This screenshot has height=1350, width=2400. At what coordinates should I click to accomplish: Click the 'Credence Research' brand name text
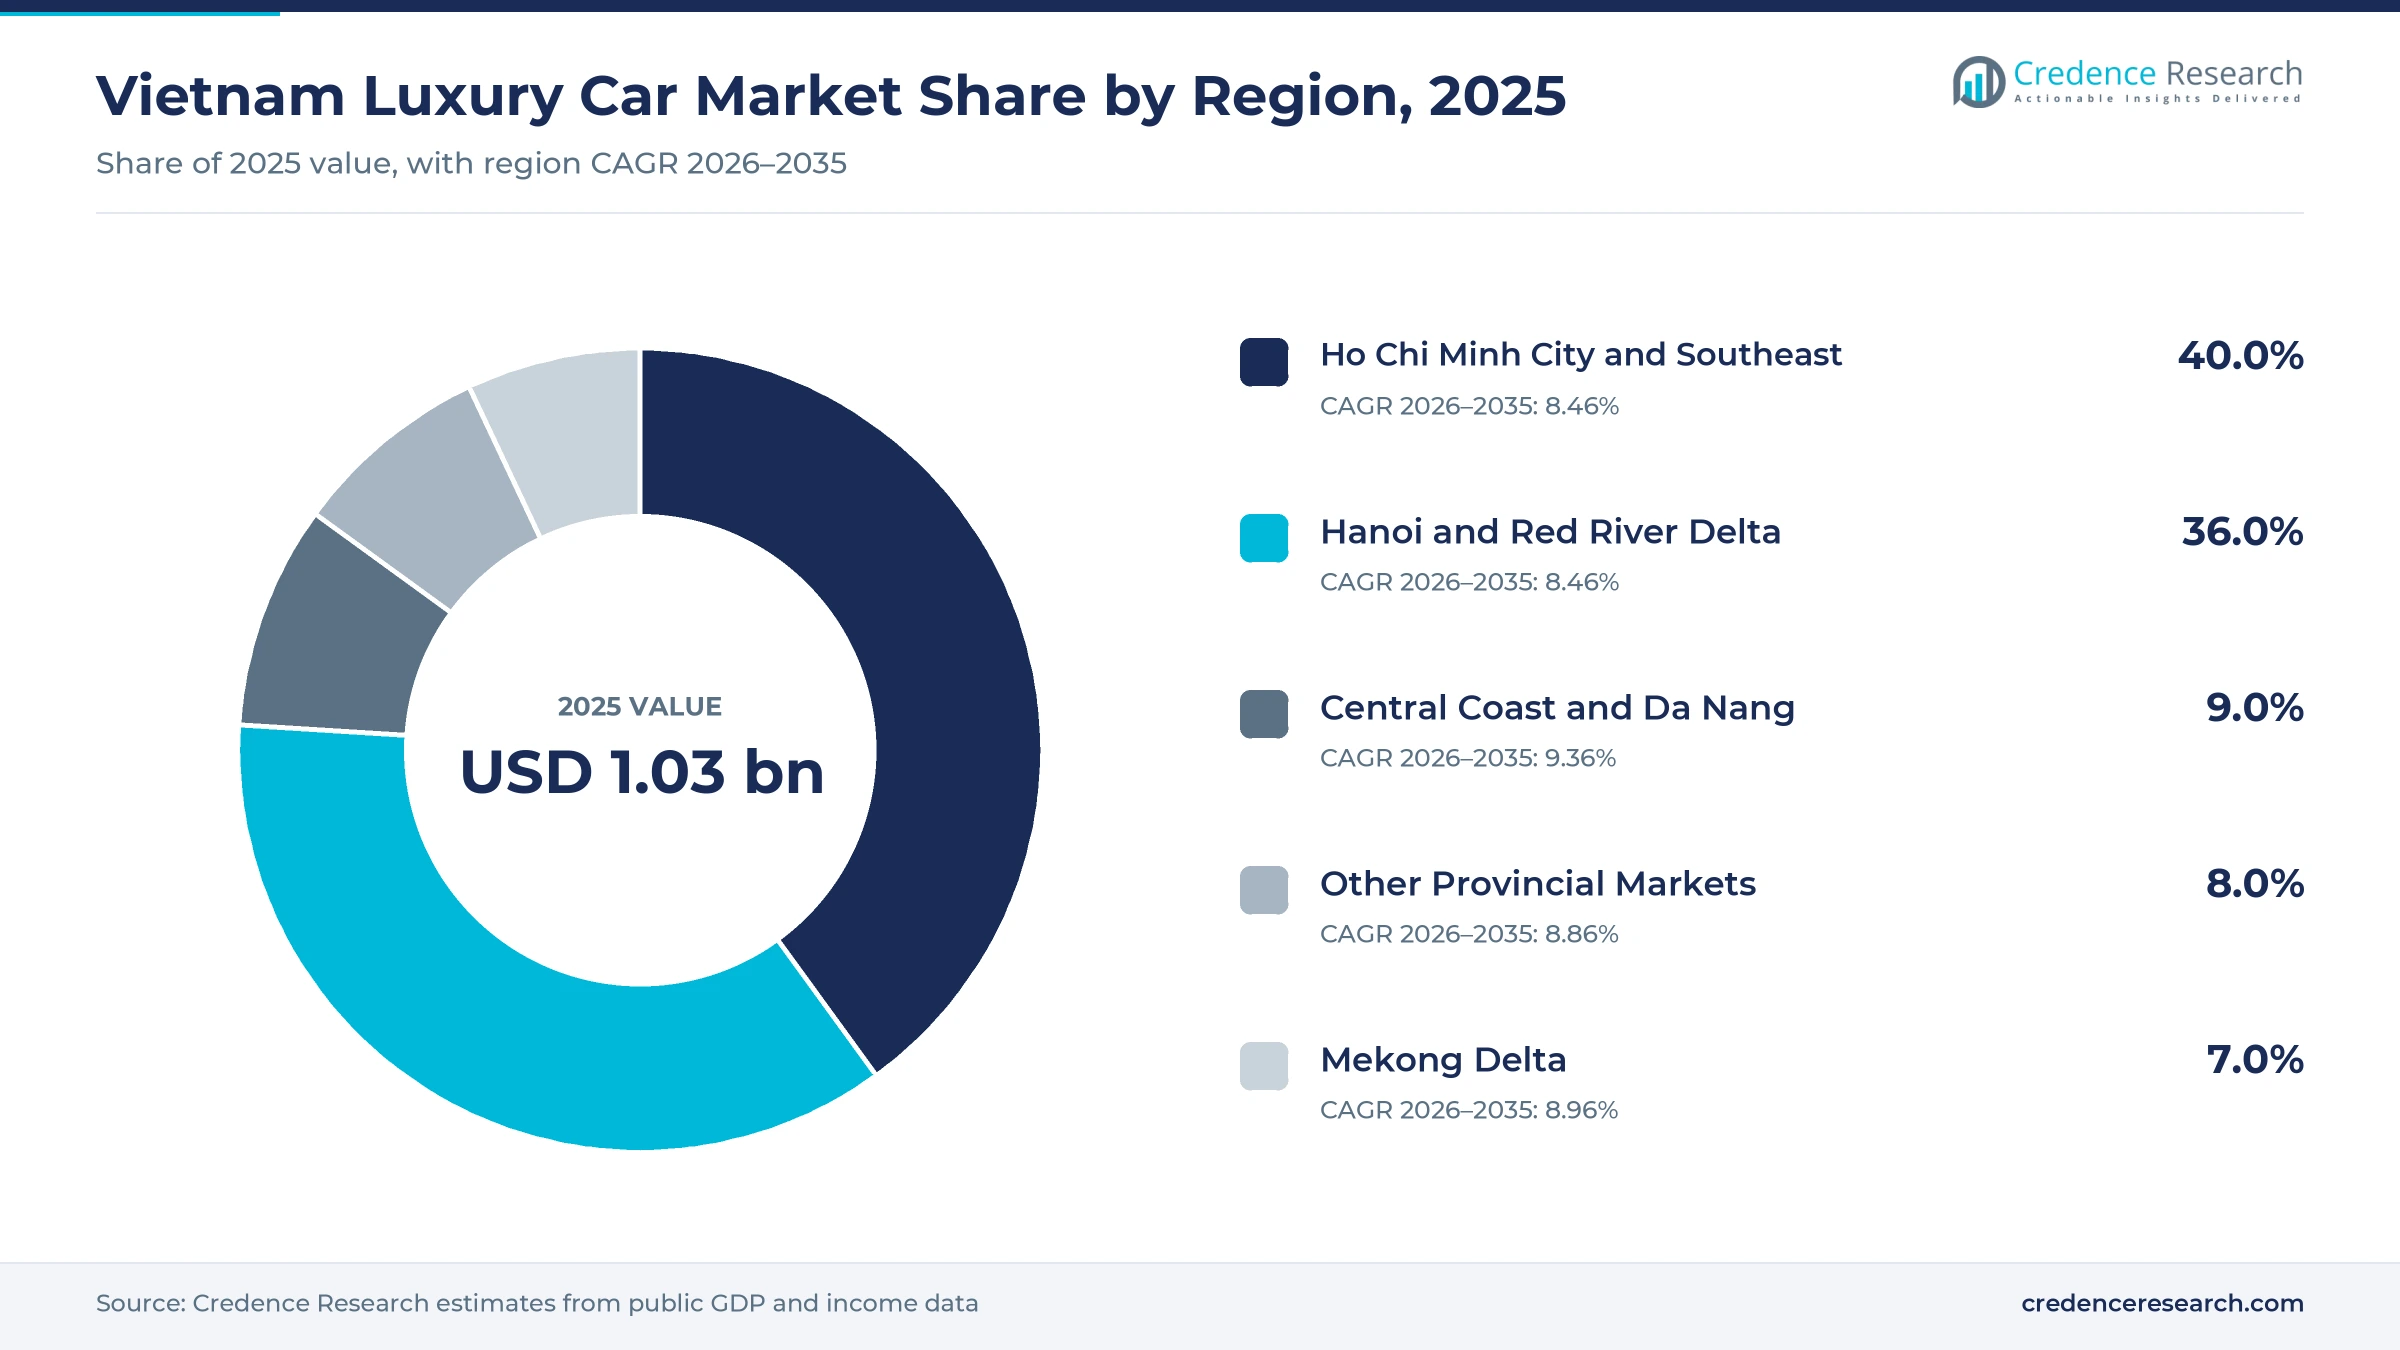(x=2158, y=73)
